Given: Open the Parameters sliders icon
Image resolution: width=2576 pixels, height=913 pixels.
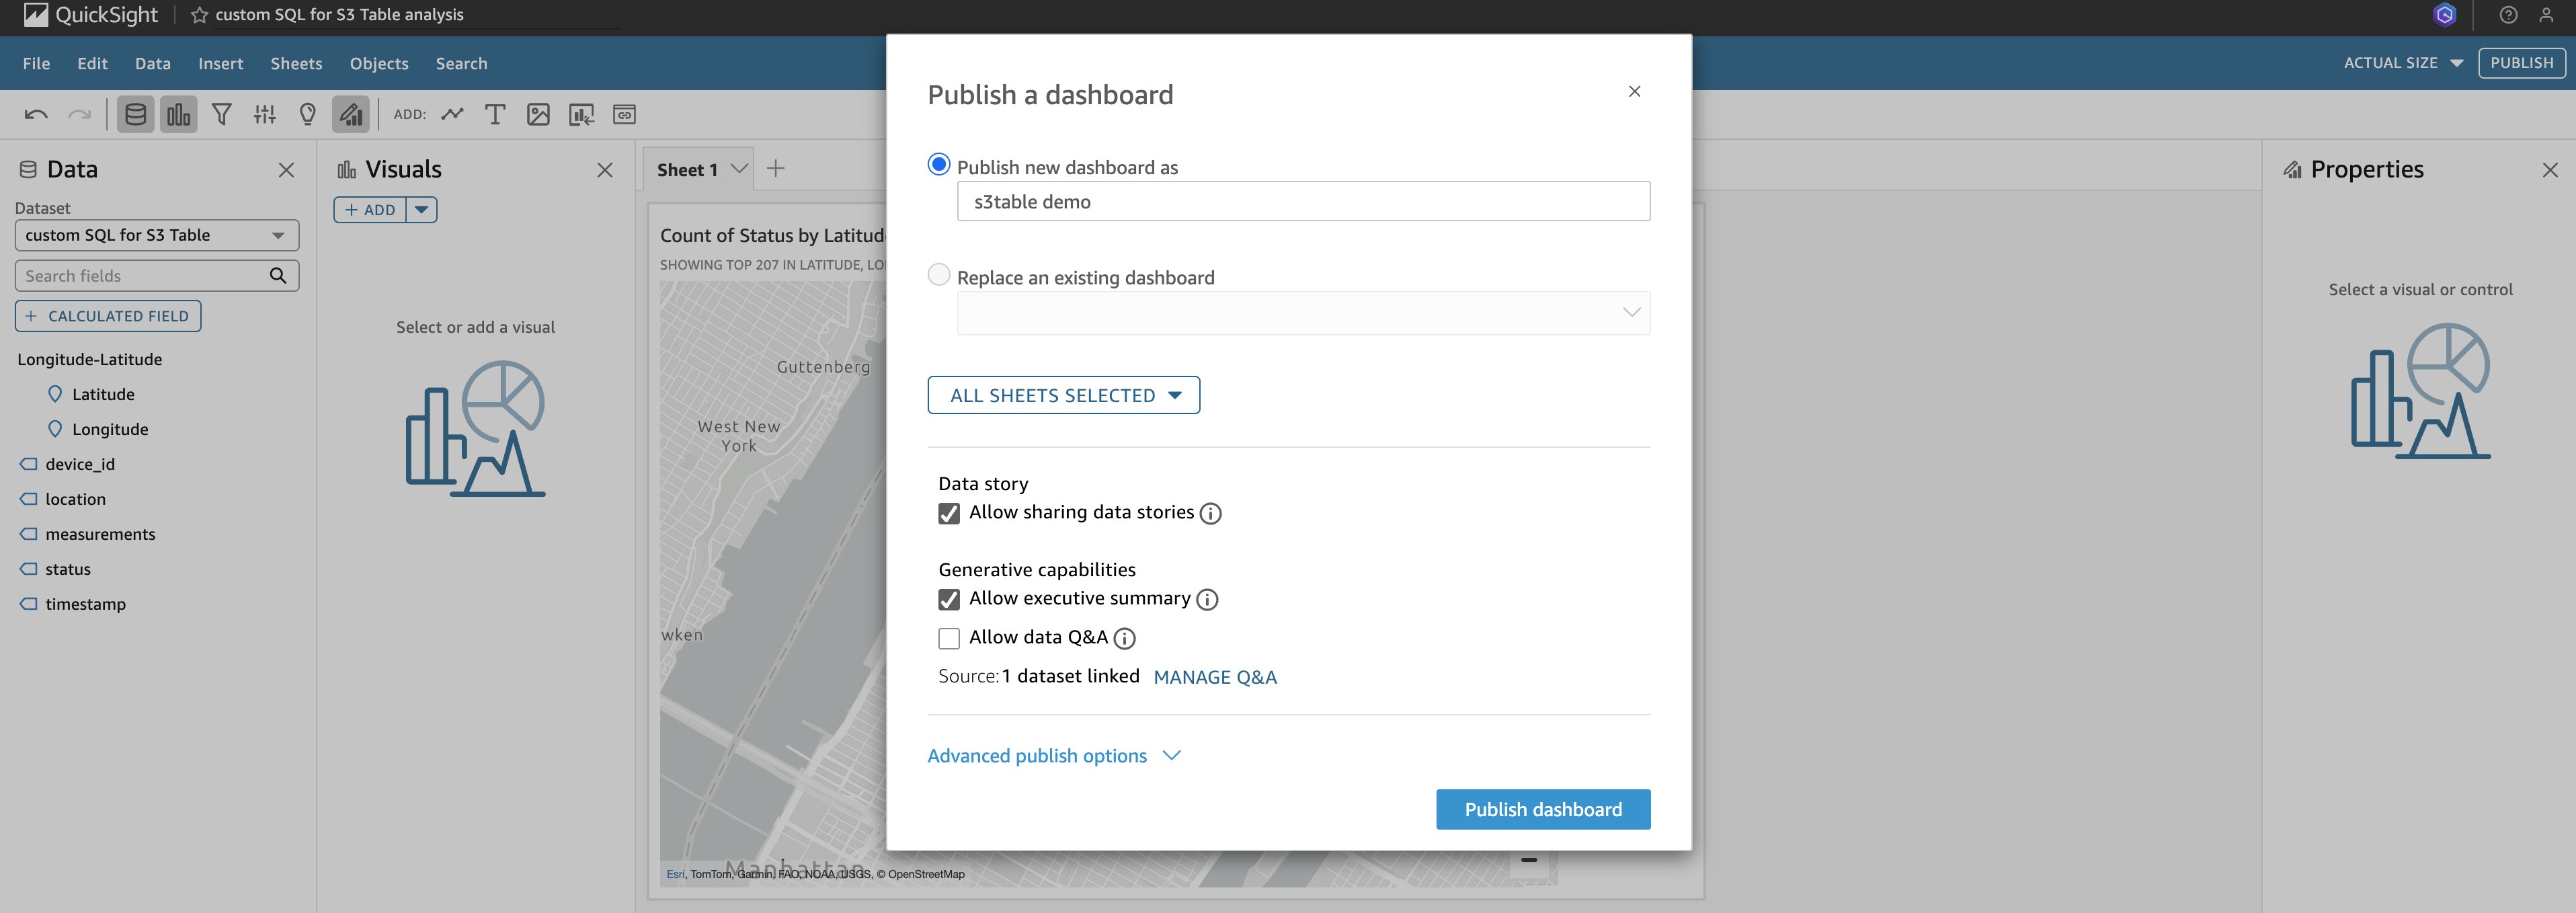Looking at the screenshot, I should 265,115.
